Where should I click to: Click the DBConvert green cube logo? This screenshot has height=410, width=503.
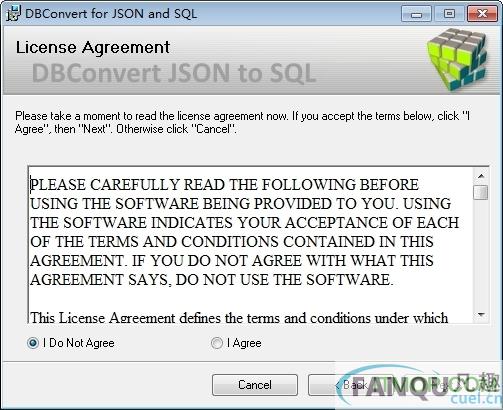tap(457, 59)
